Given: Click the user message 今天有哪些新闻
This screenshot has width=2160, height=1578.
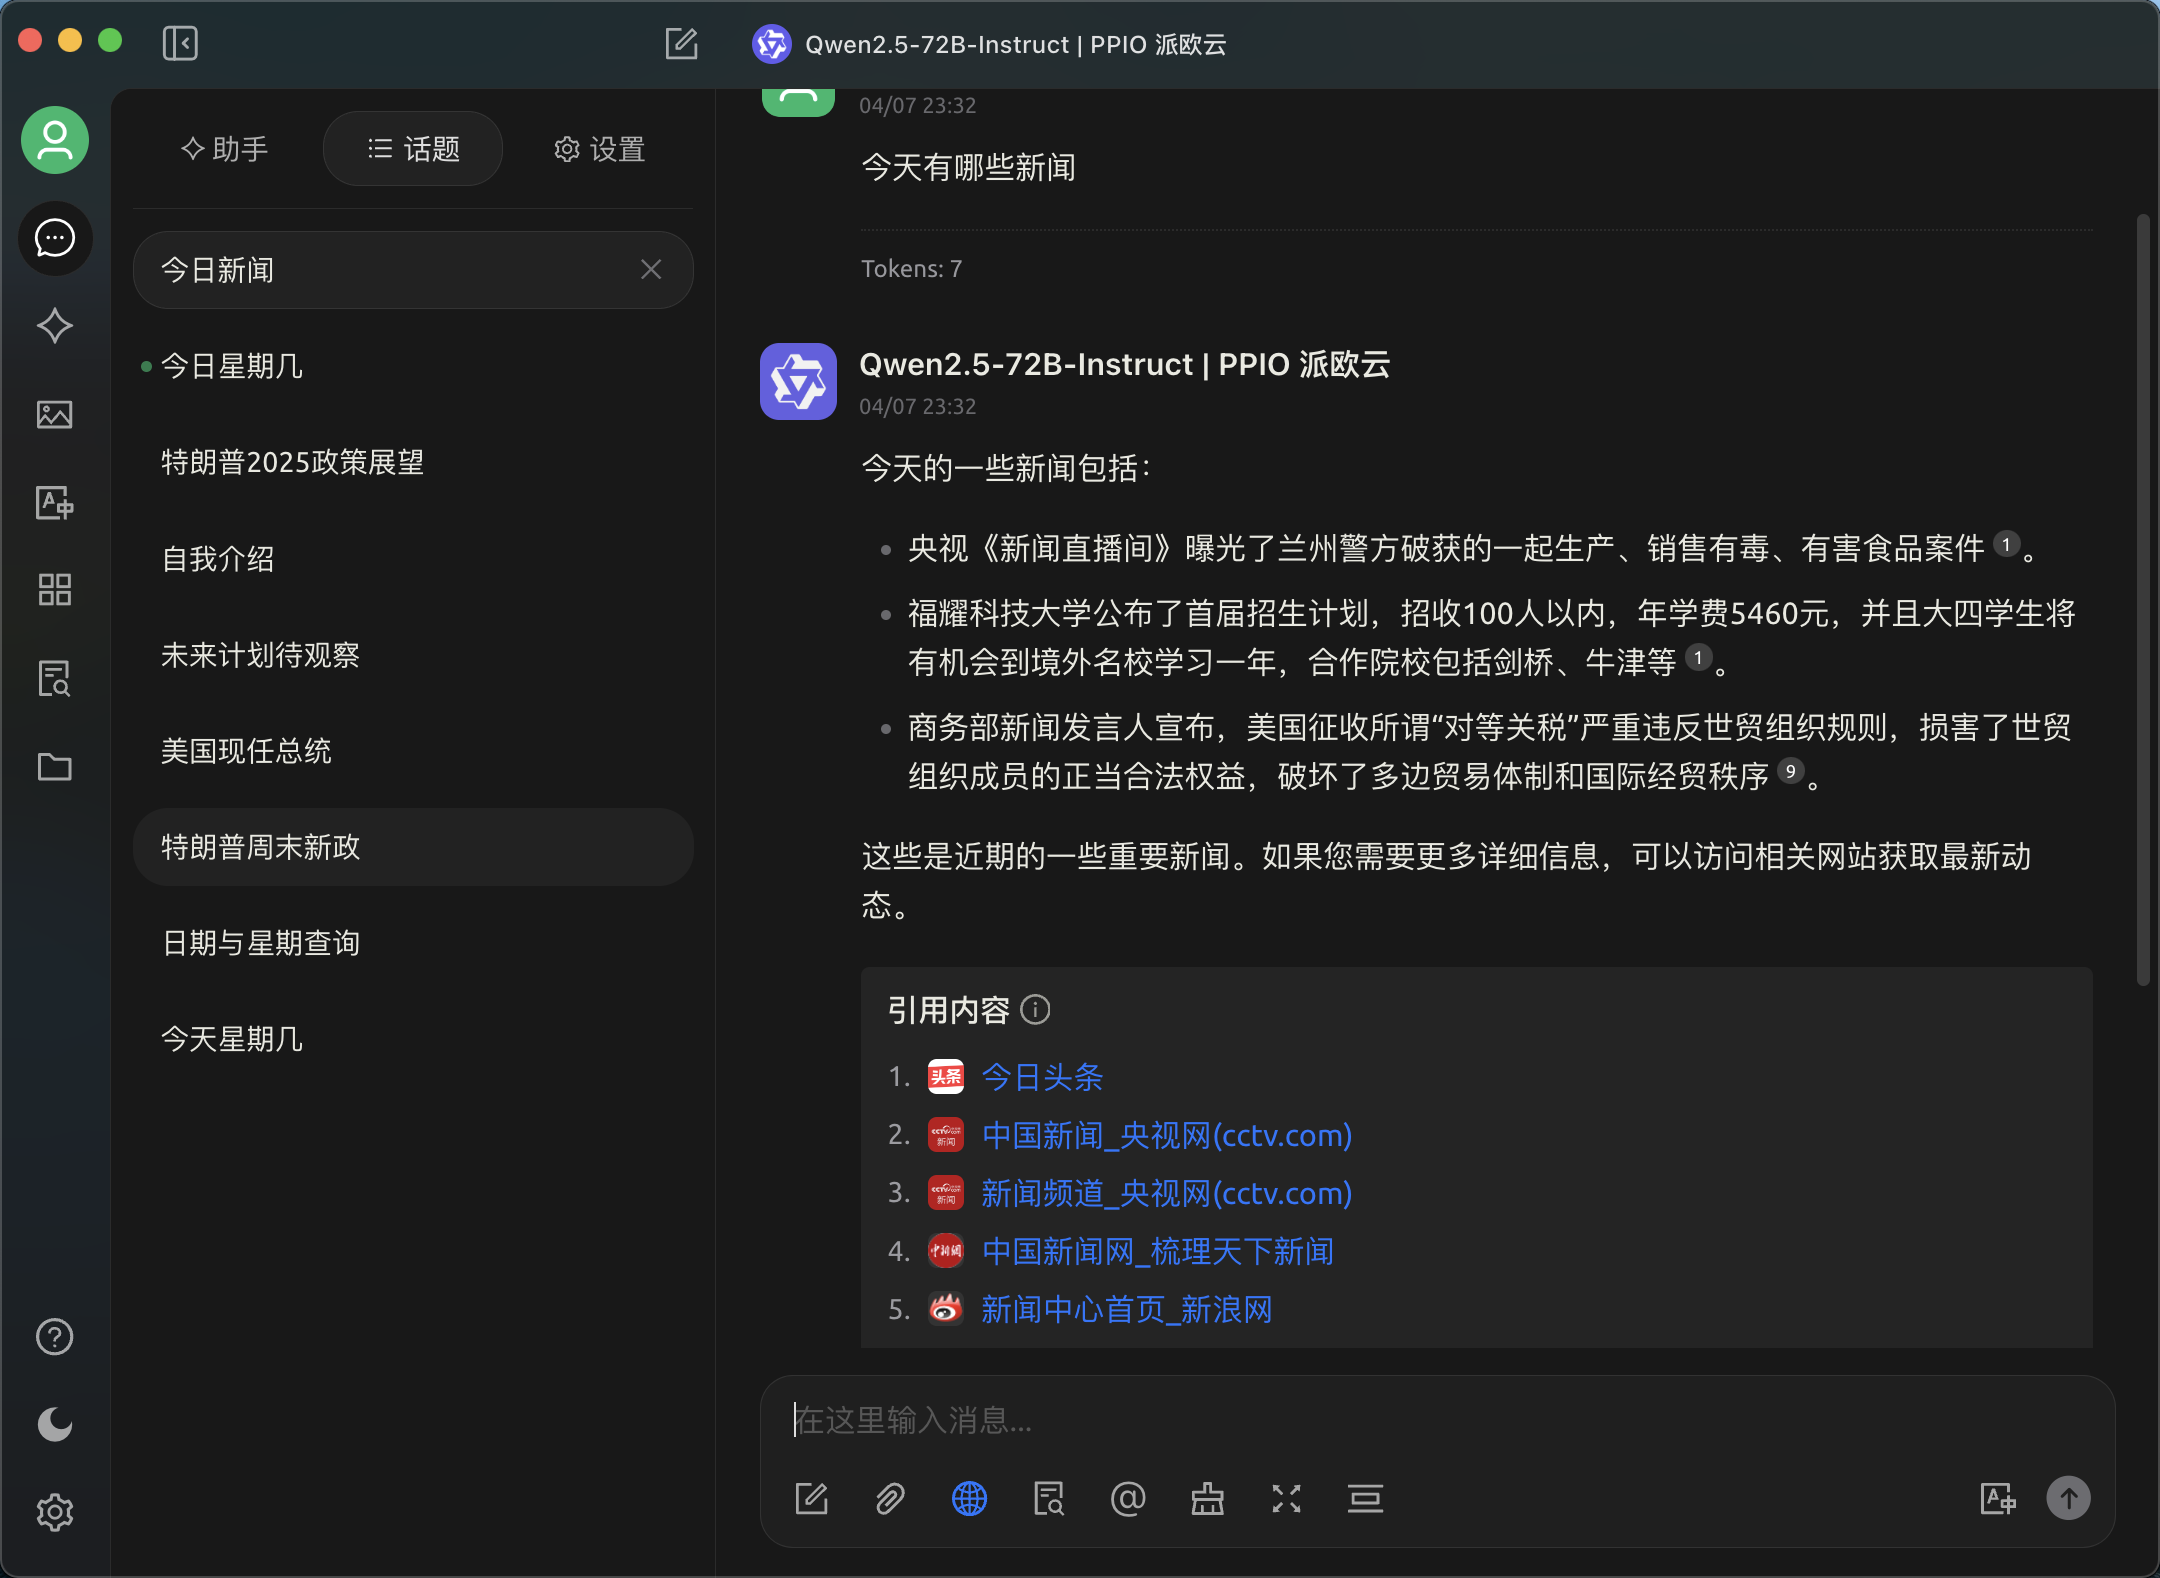Looking at the screenshot, I should tap(968, 167).
